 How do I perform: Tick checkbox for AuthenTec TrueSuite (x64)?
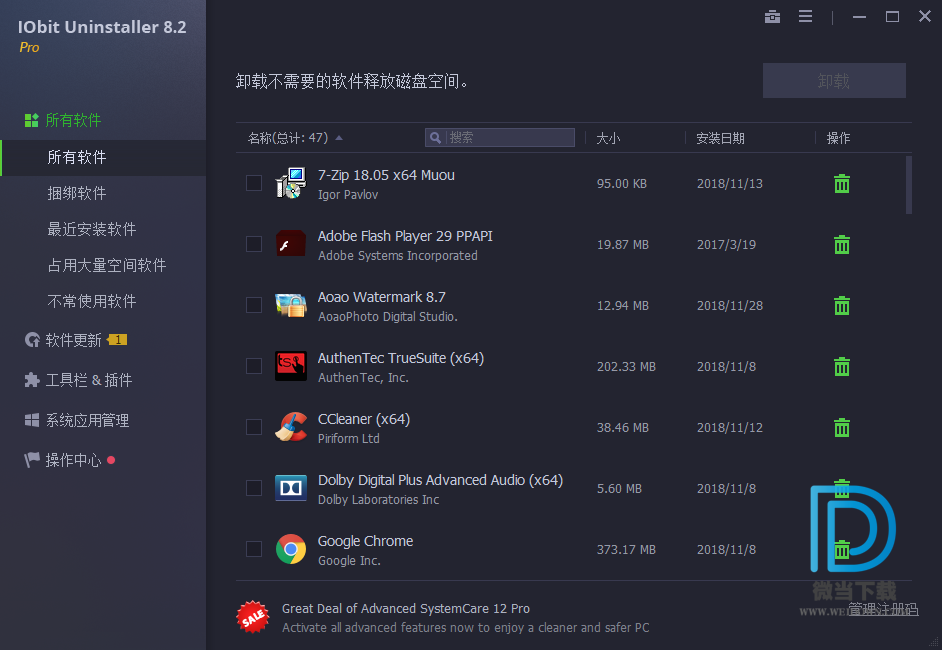254,366
